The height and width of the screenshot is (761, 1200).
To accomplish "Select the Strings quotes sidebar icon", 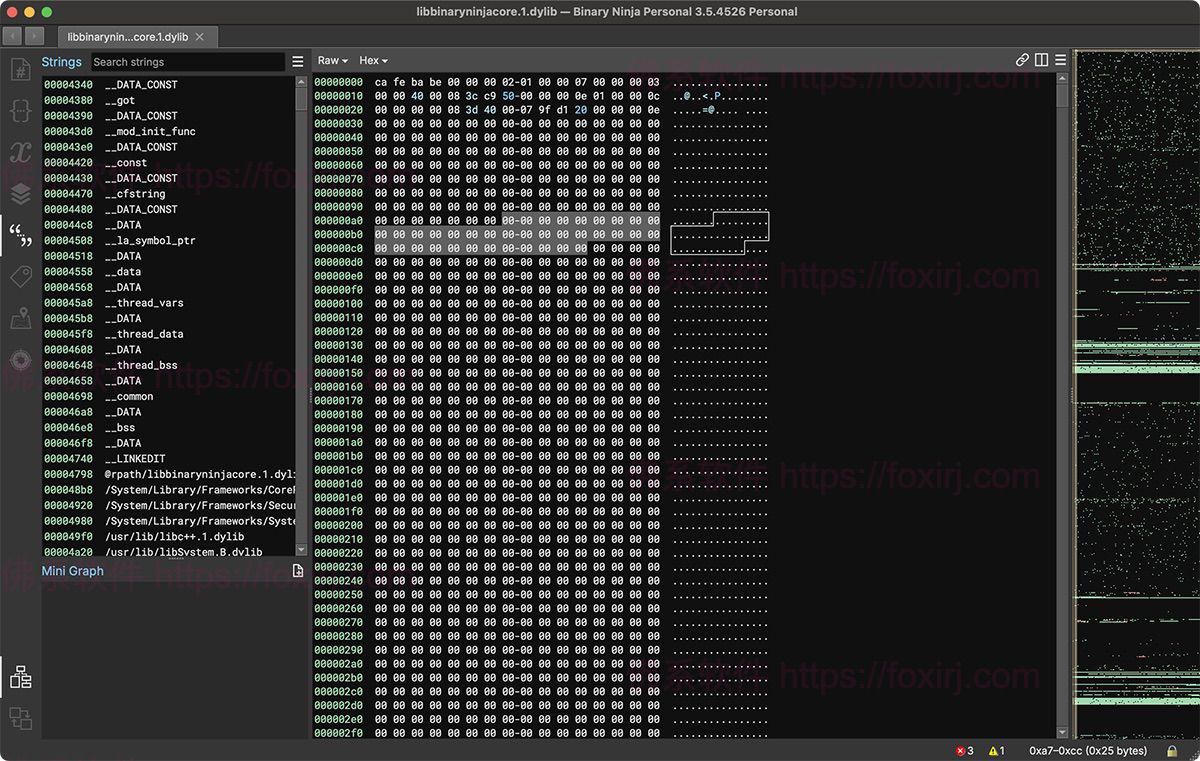I will 20,235.
